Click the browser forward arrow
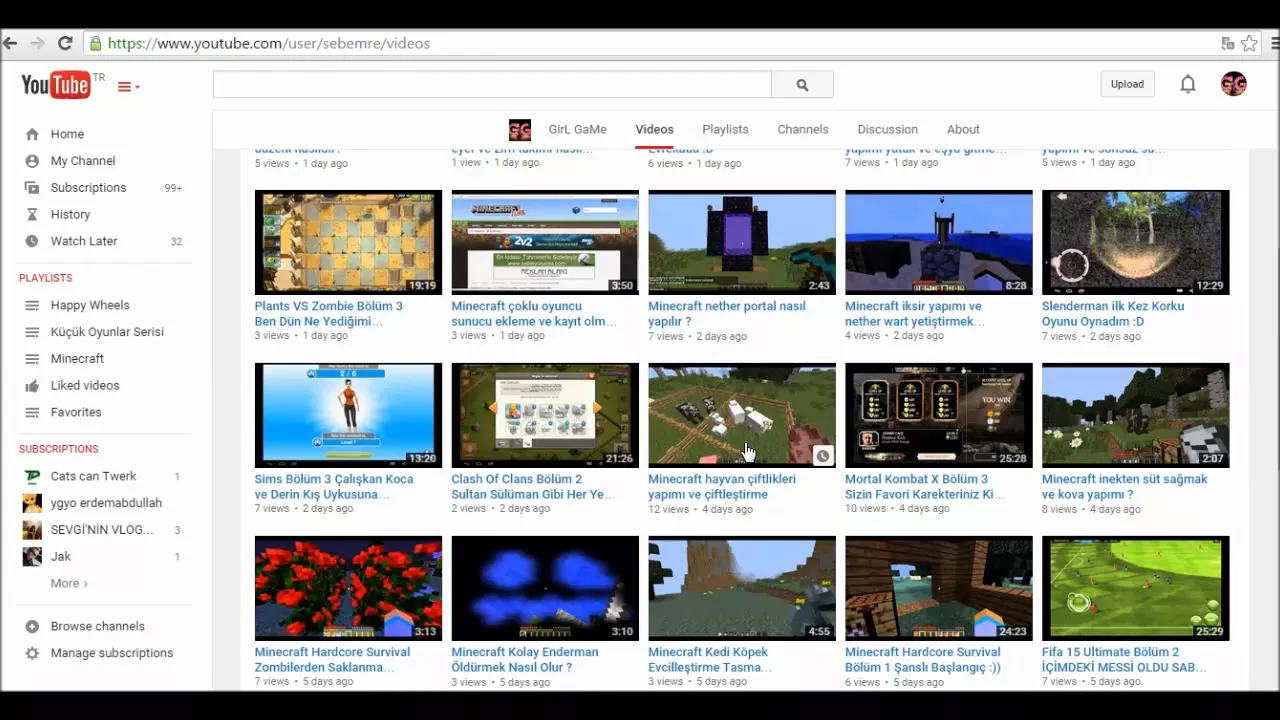1280x720 pixels. pyautogui.click(x=38, y=43)
